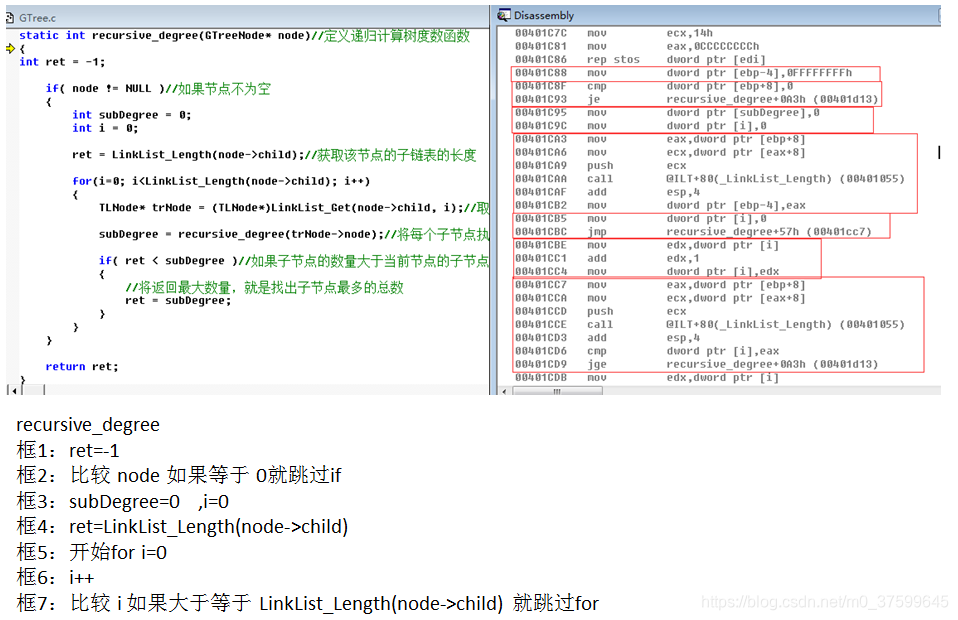Screen dimensions: 958x620
Task: Click the 'recursive_degree' heading below the windows
Action: (88, 425)
